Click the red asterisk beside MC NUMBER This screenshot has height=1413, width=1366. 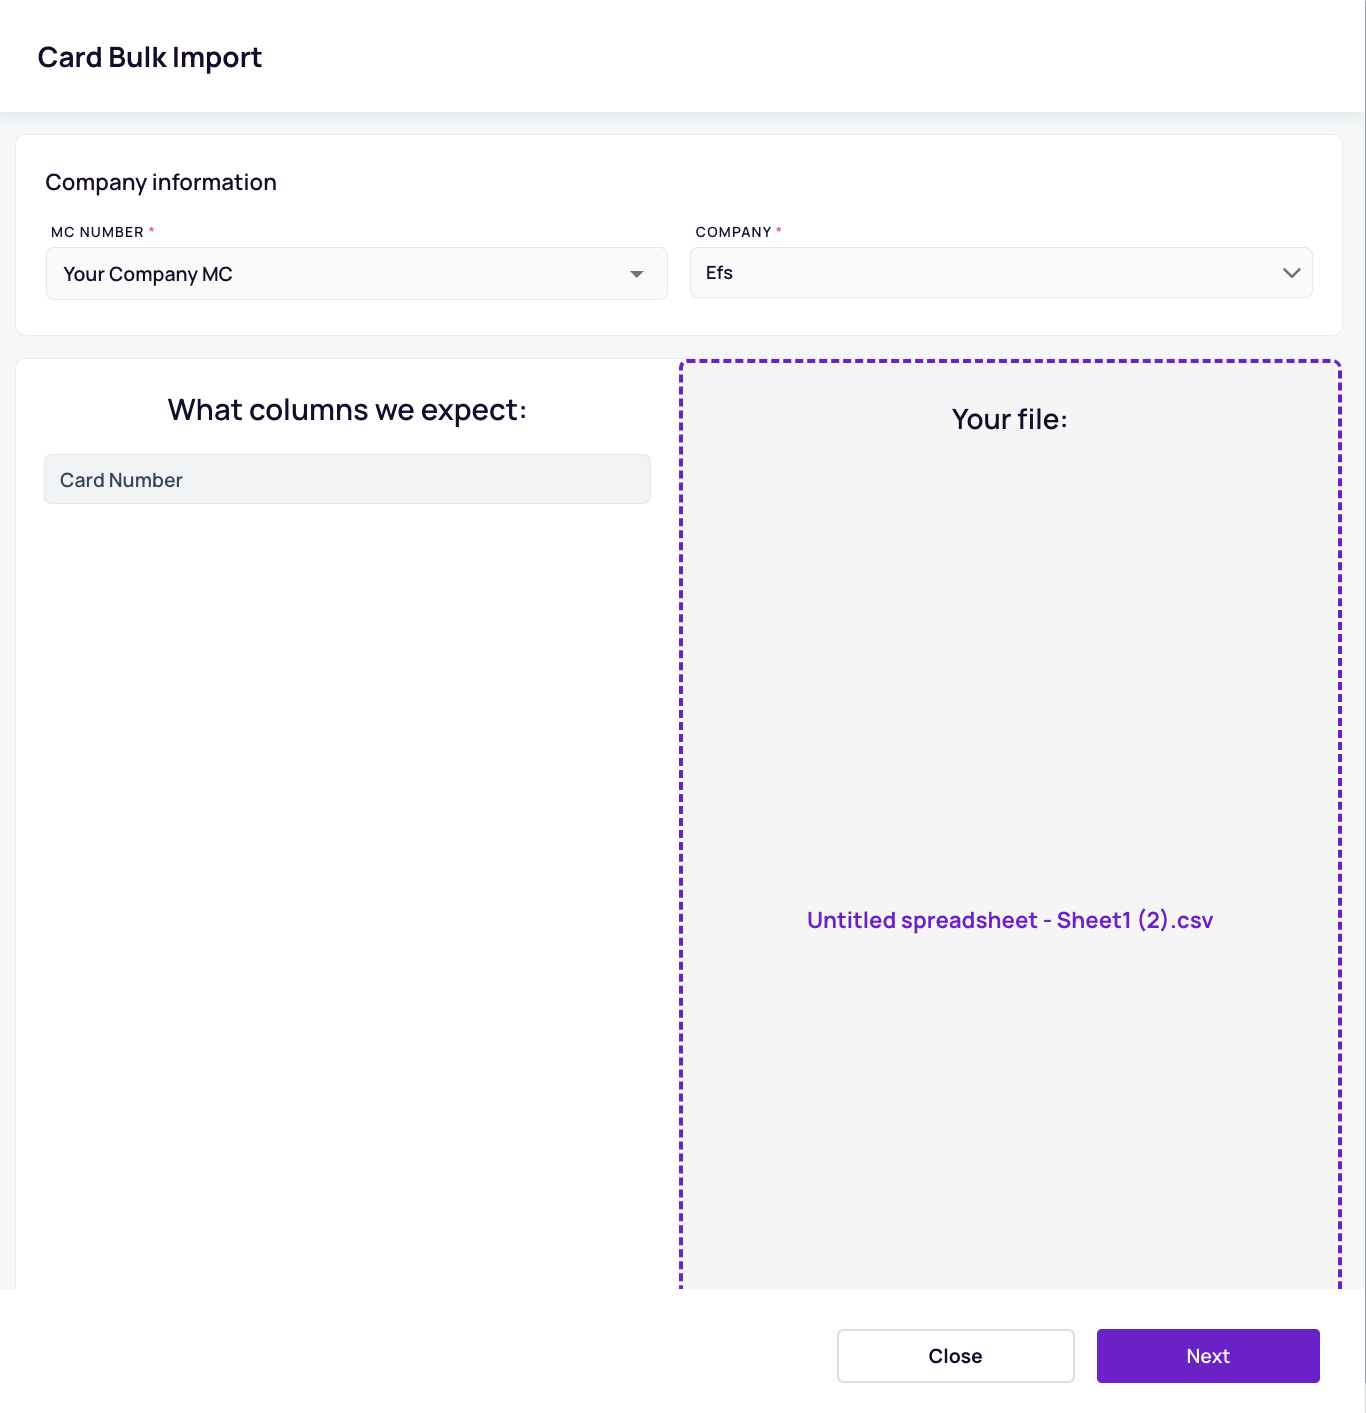152,231
